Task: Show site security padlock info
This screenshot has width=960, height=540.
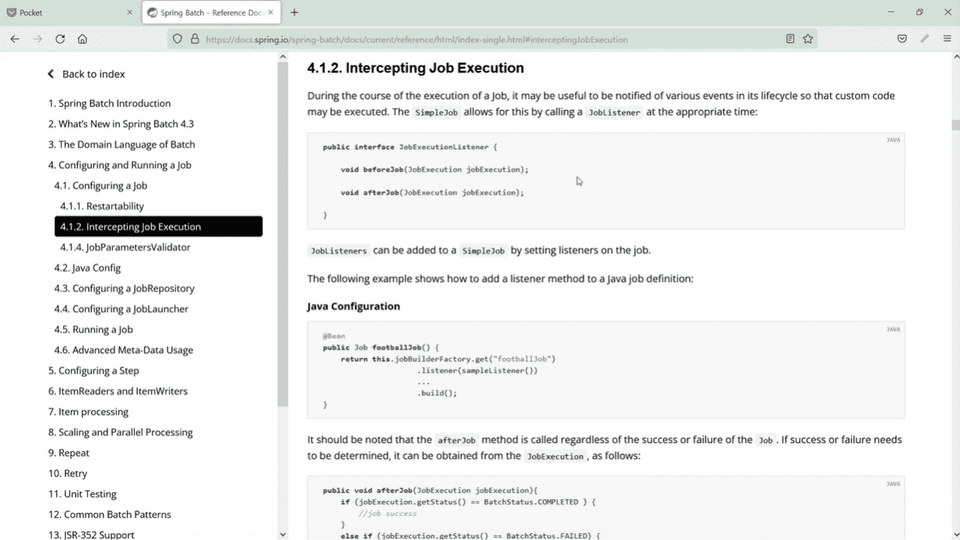Action: coord(195,39)
